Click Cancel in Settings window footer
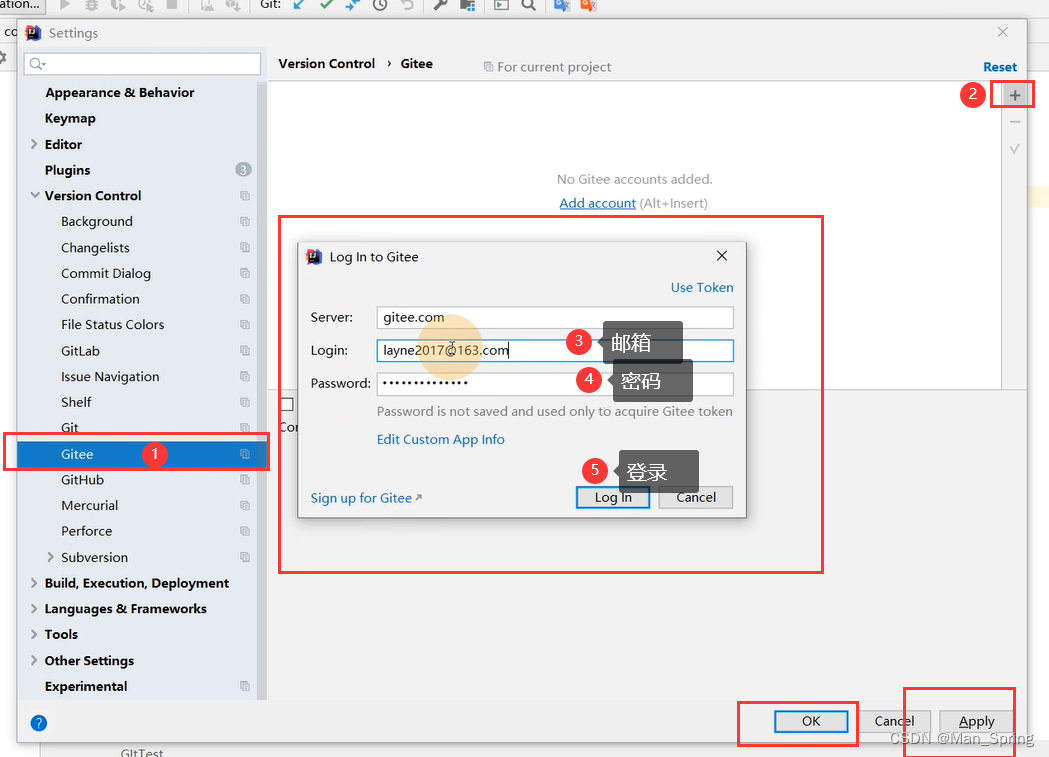The image size is (1049, 757). click(894, 721)
